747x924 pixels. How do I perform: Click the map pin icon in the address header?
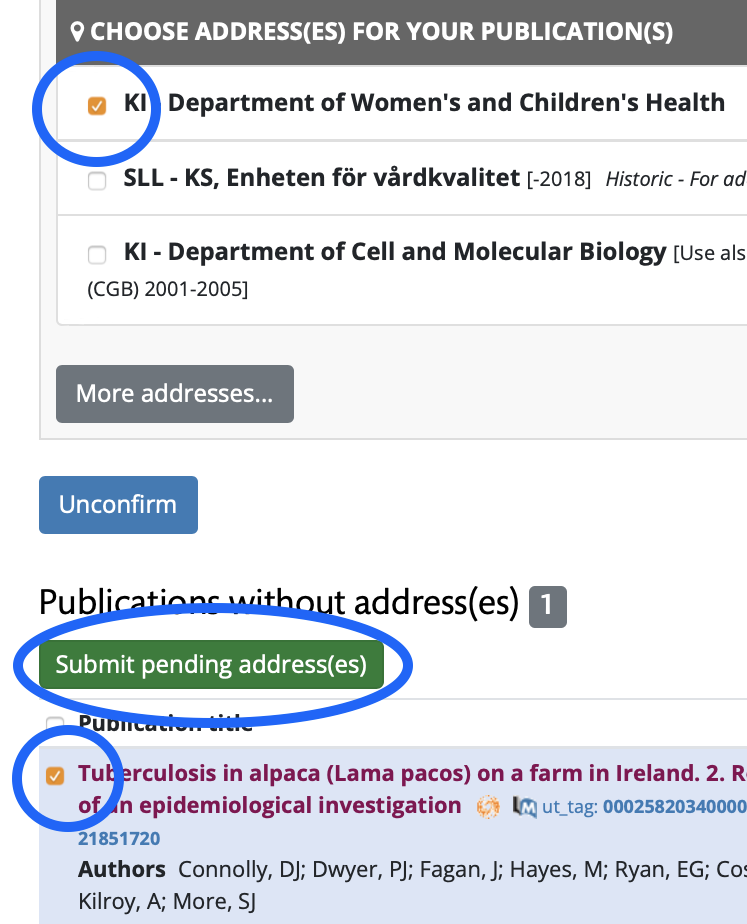[77, 31]
